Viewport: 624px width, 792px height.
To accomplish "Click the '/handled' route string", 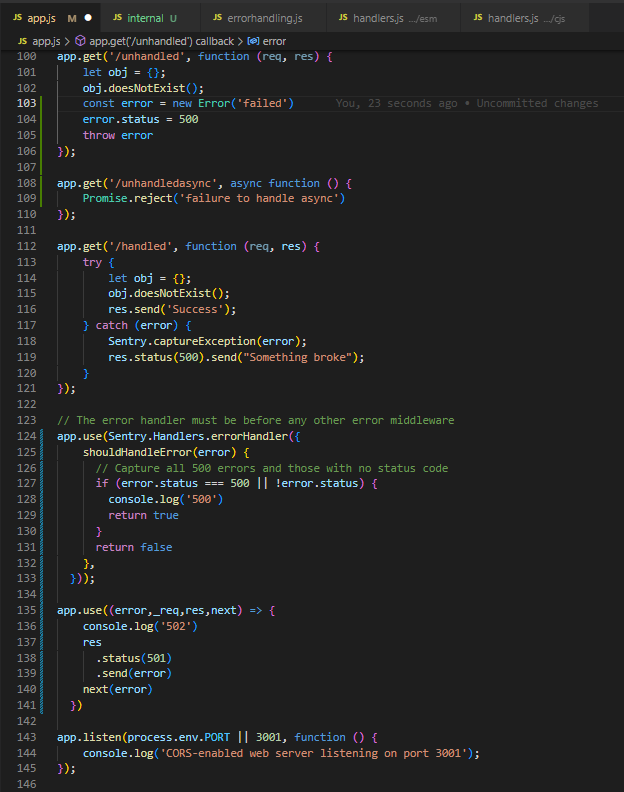I will pyautogui.click(x=140, y=246).
